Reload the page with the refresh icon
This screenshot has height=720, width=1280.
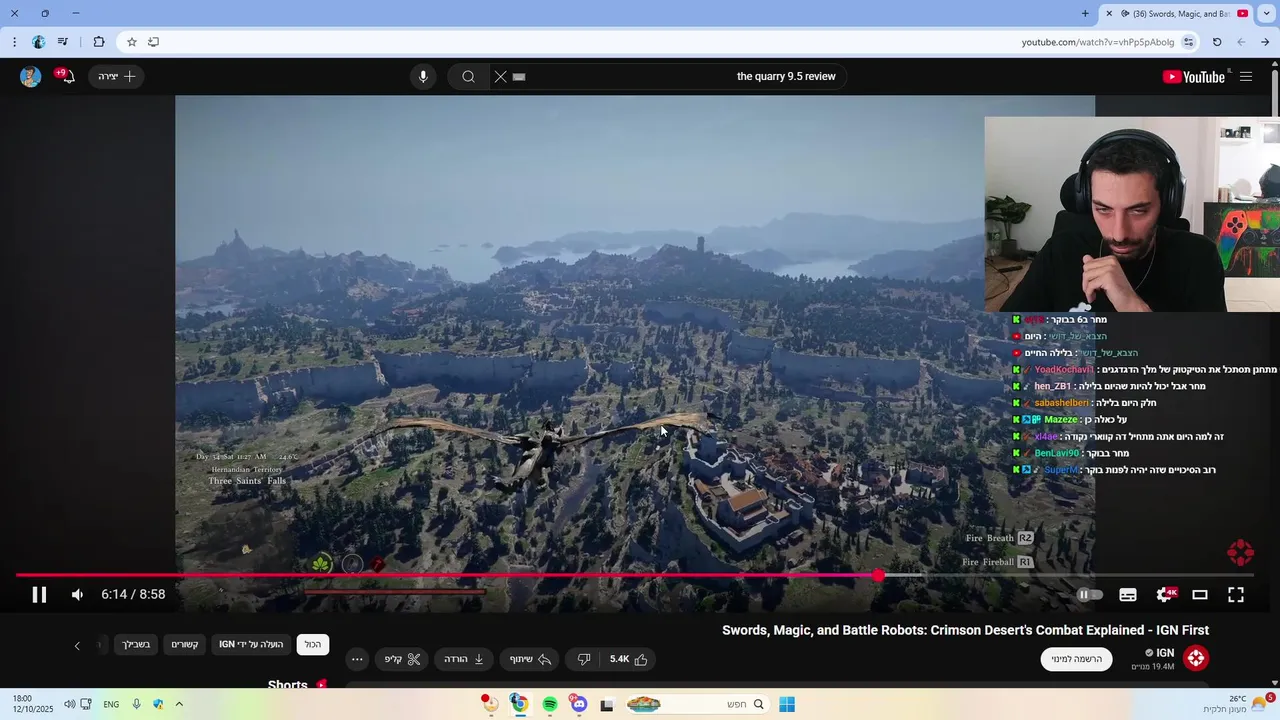1217,42
